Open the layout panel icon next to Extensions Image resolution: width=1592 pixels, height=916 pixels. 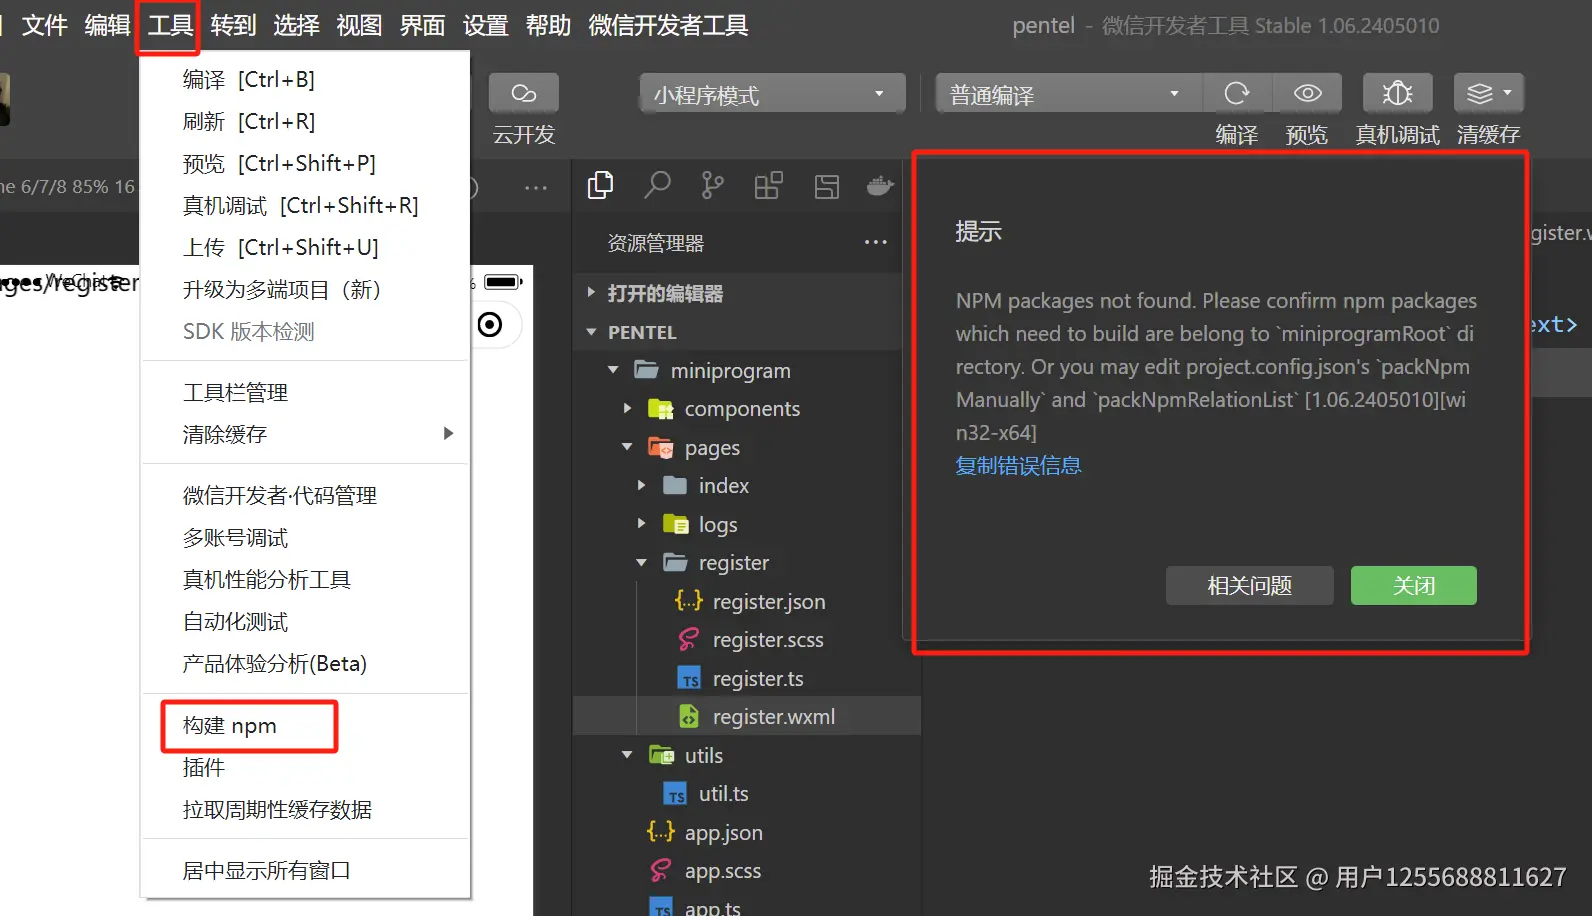point(826,186)
